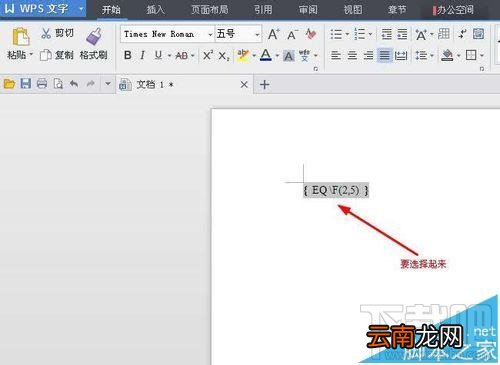Click the Print icon
This screenshot has height=365, width=500.
(42, 84)
